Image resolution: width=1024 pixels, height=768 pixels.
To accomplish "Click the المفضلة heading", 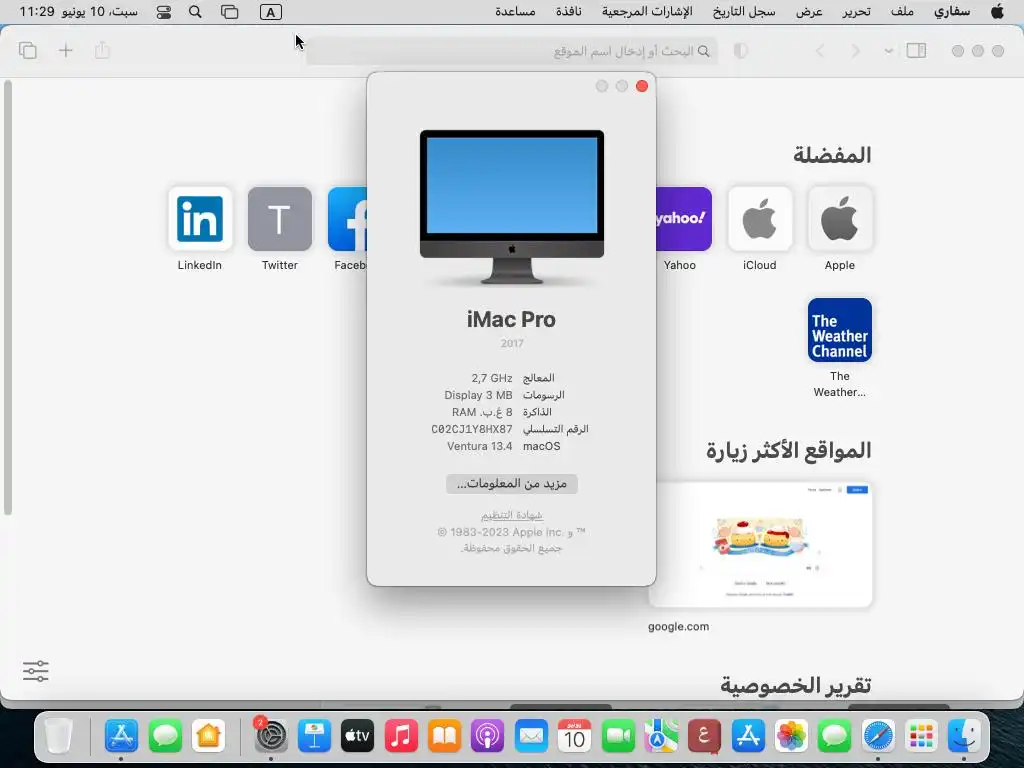I will coord(832,155).
